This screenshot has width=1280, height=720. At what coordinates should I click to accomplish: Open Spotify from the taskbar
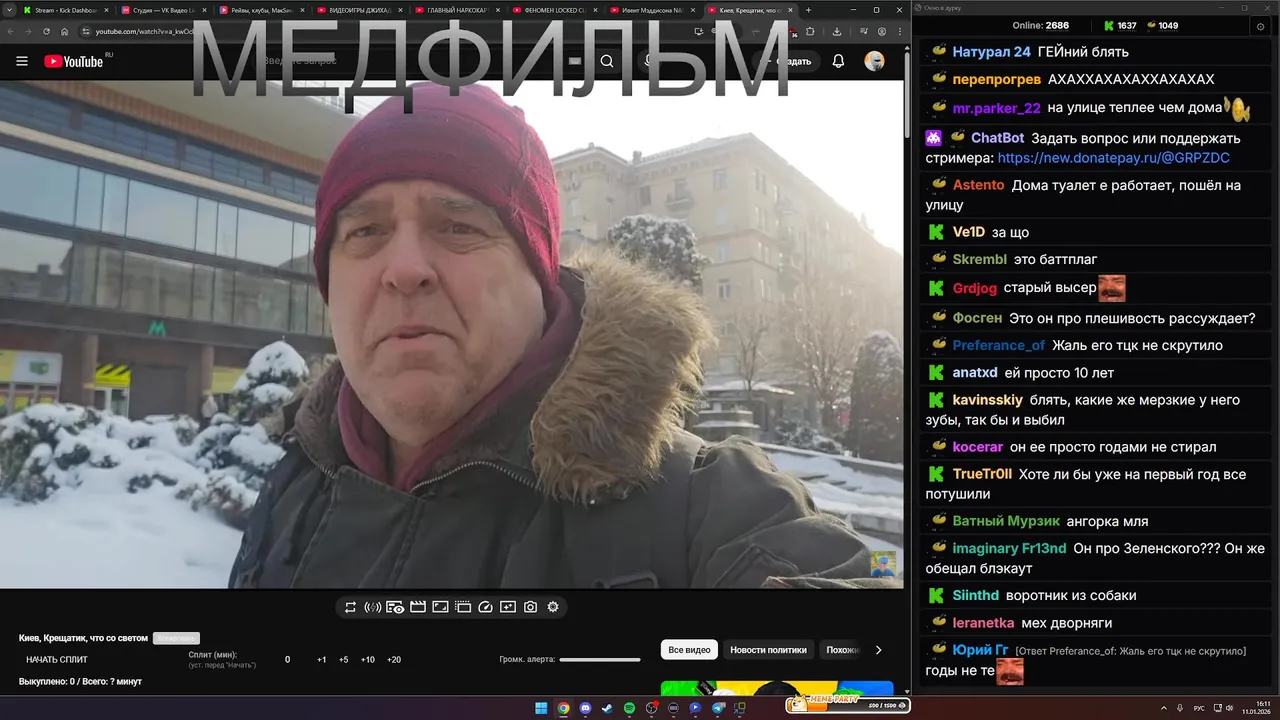pyautogui.click(x=629, y=708)
